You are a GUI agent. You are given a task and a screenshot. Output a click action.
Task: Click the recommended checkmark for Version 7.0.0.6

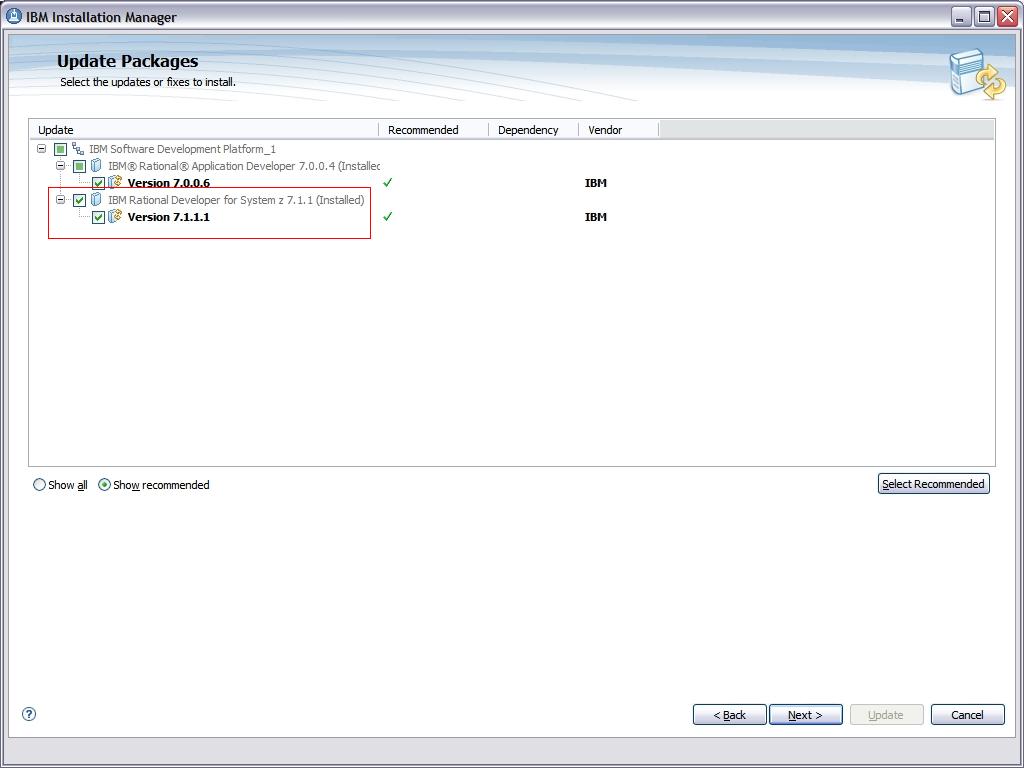tap(387, 182)
